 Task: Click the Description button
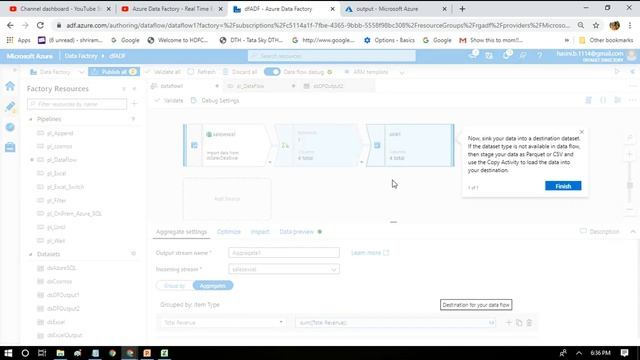(600, 231)
